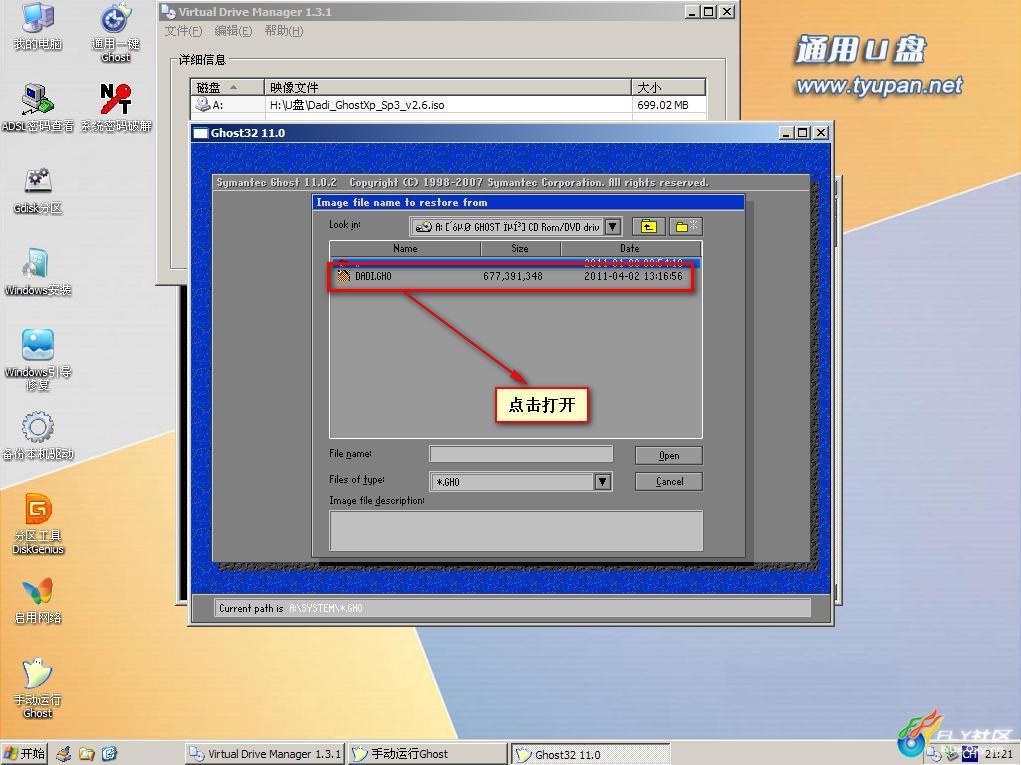Click the new folder icon in Ghost dialog
The width and height of the screenshot is (1021, 765).
[x=686, y=227]
